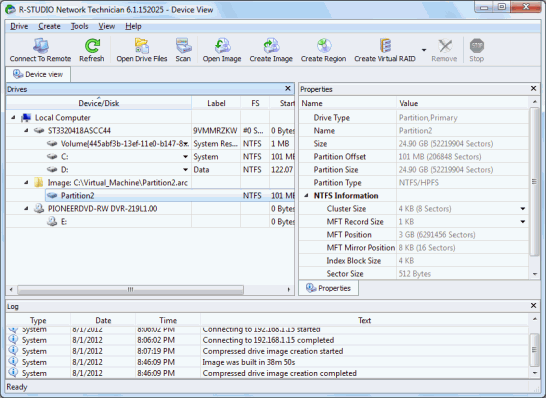Click the drive icon next to C:
The image size is (546, 398).
tap(52, 157)
